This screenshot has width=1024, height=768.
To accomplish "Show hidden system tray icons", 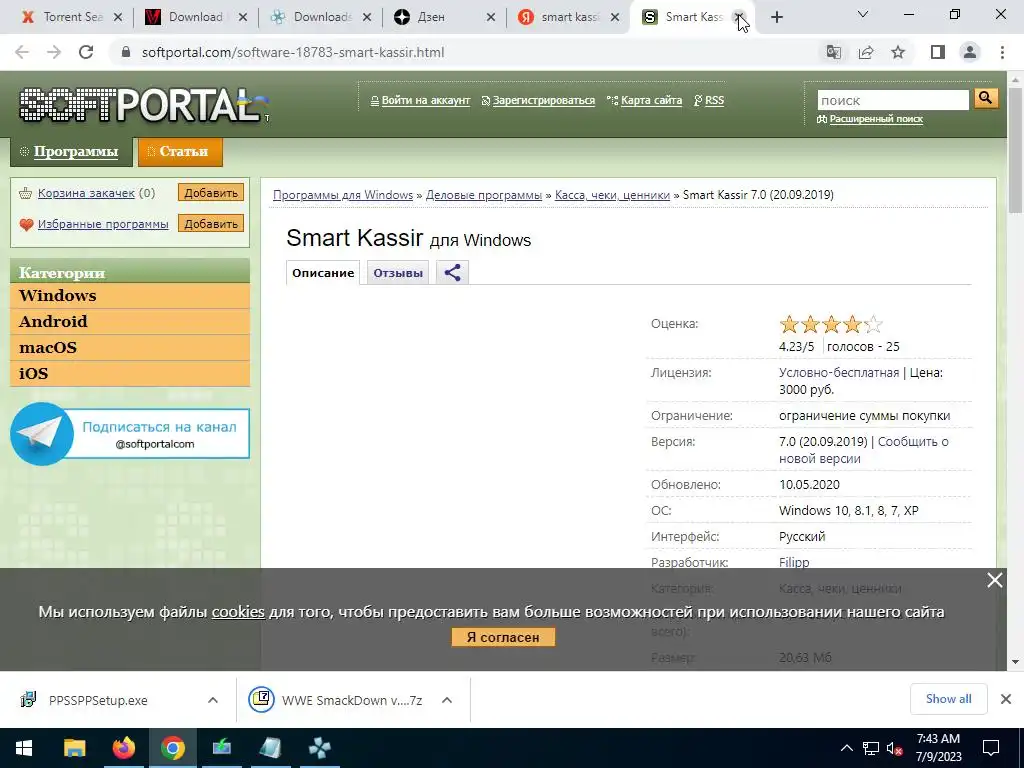I will [x=846, y=748].
